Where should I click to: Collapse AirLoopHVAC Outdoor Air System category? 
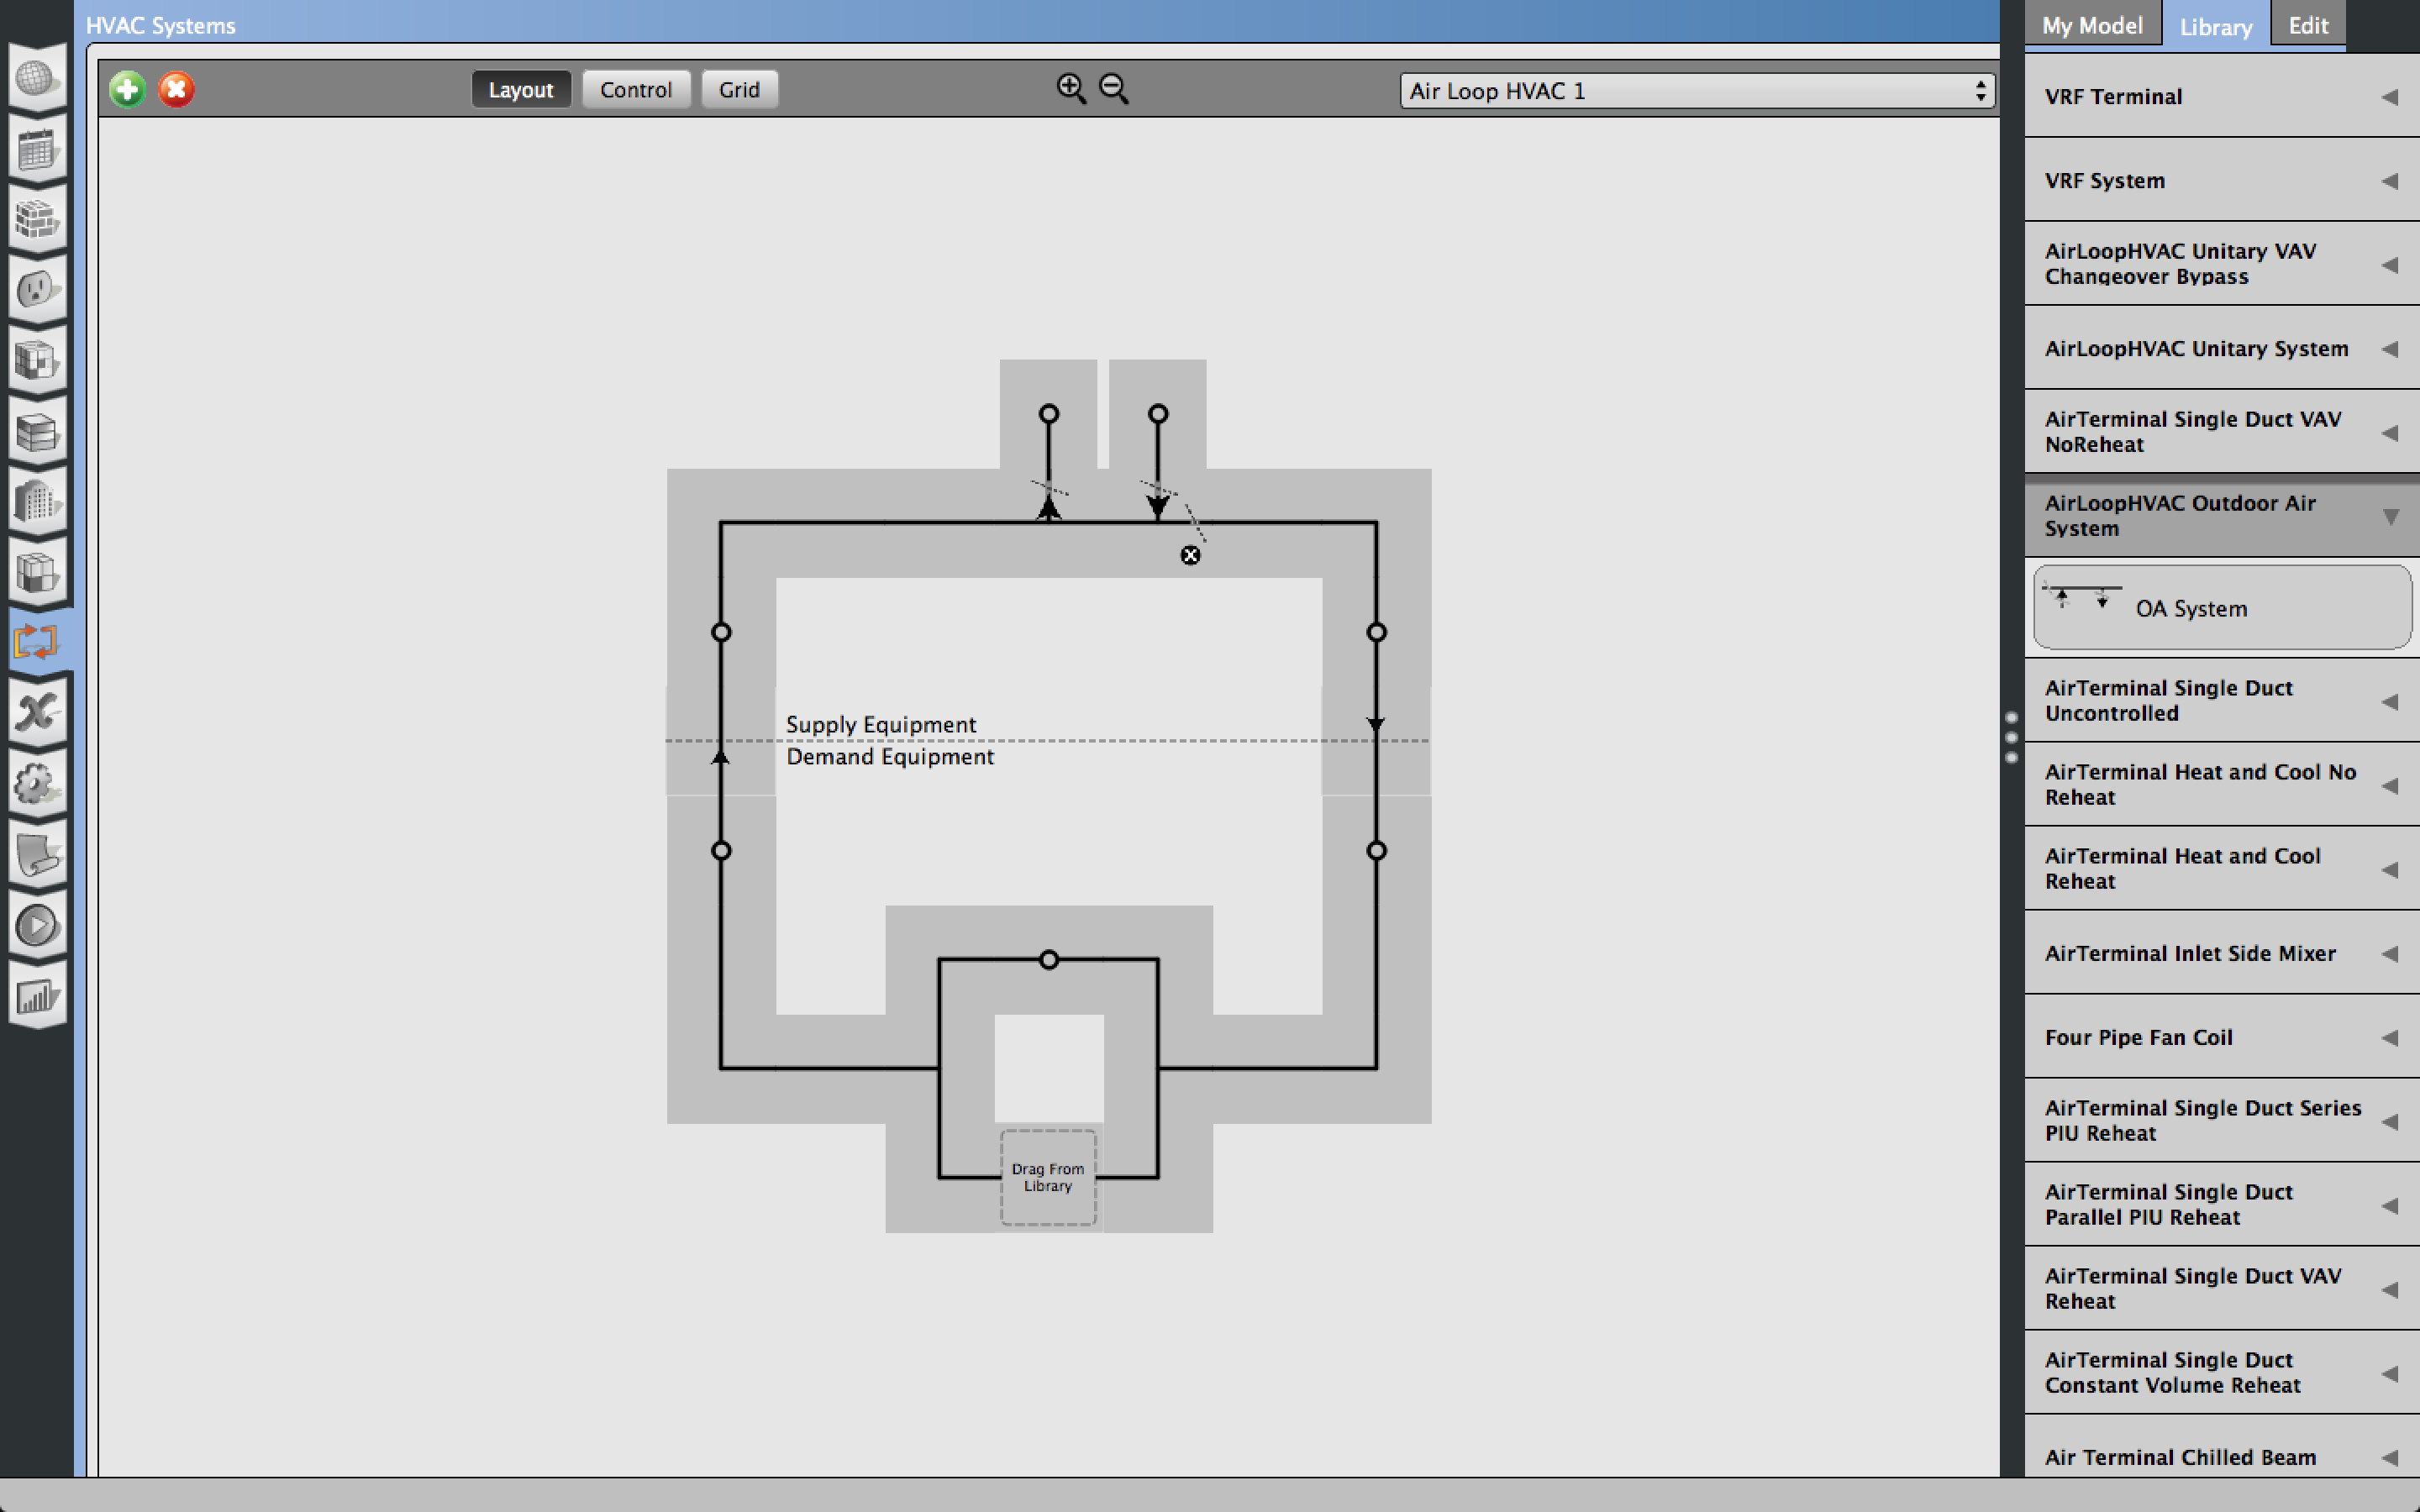pyautogui.click(x=2222, y=516)
